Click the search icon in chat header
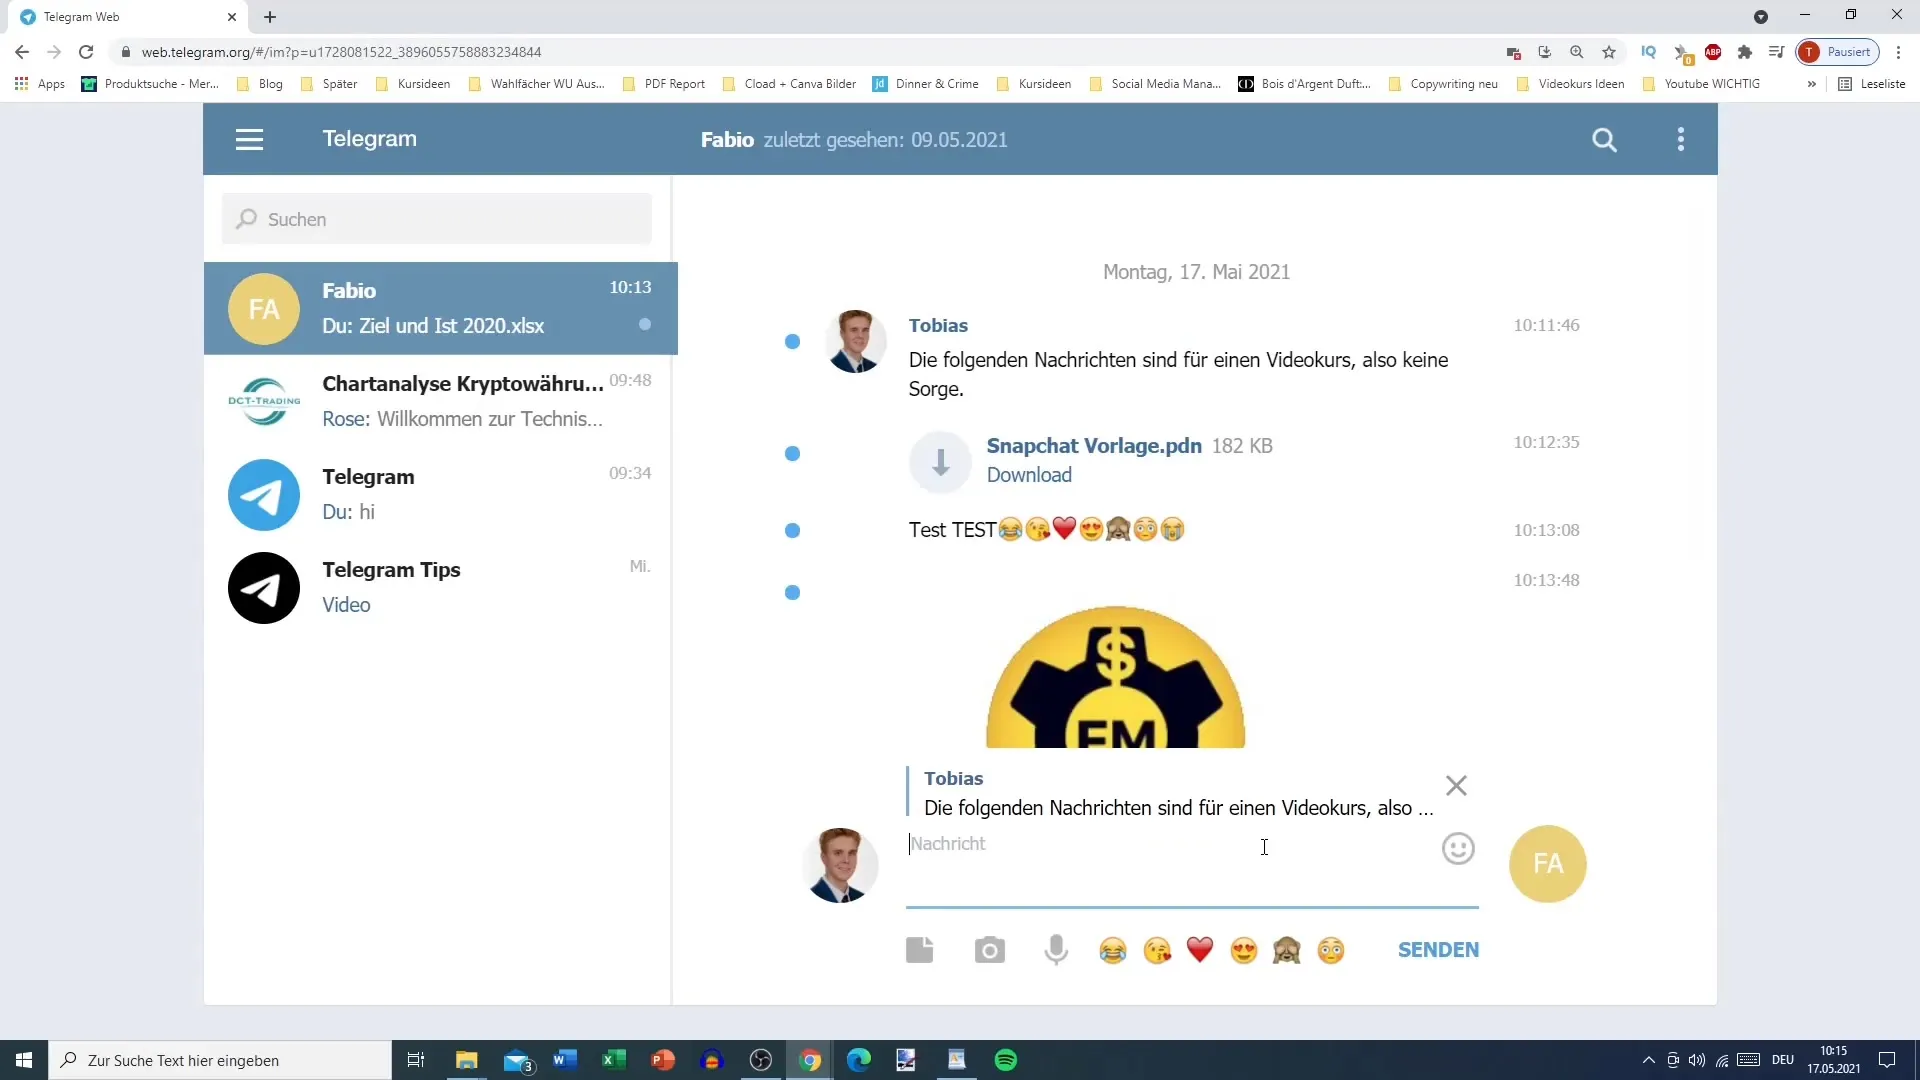1920x1080 pixels. [x=1604, y=139]
